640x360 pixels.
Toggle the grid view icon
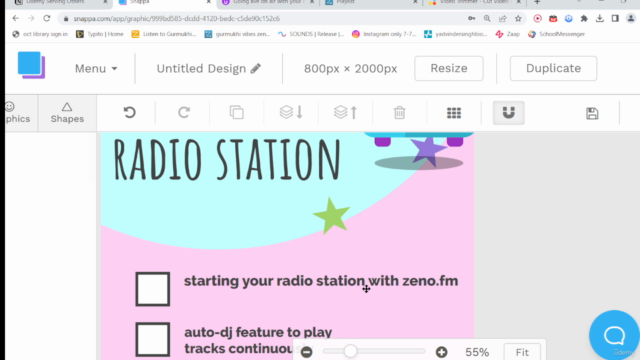[454, 113]
